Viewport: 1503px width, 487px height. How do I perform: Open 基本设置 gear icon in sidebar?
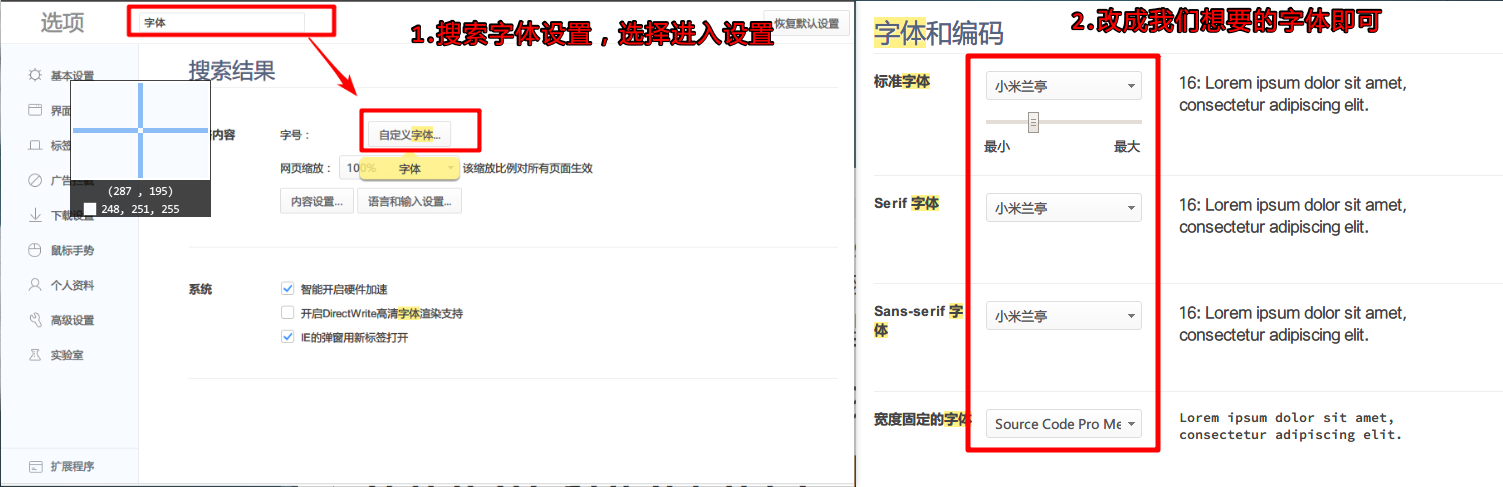point(35,76)
